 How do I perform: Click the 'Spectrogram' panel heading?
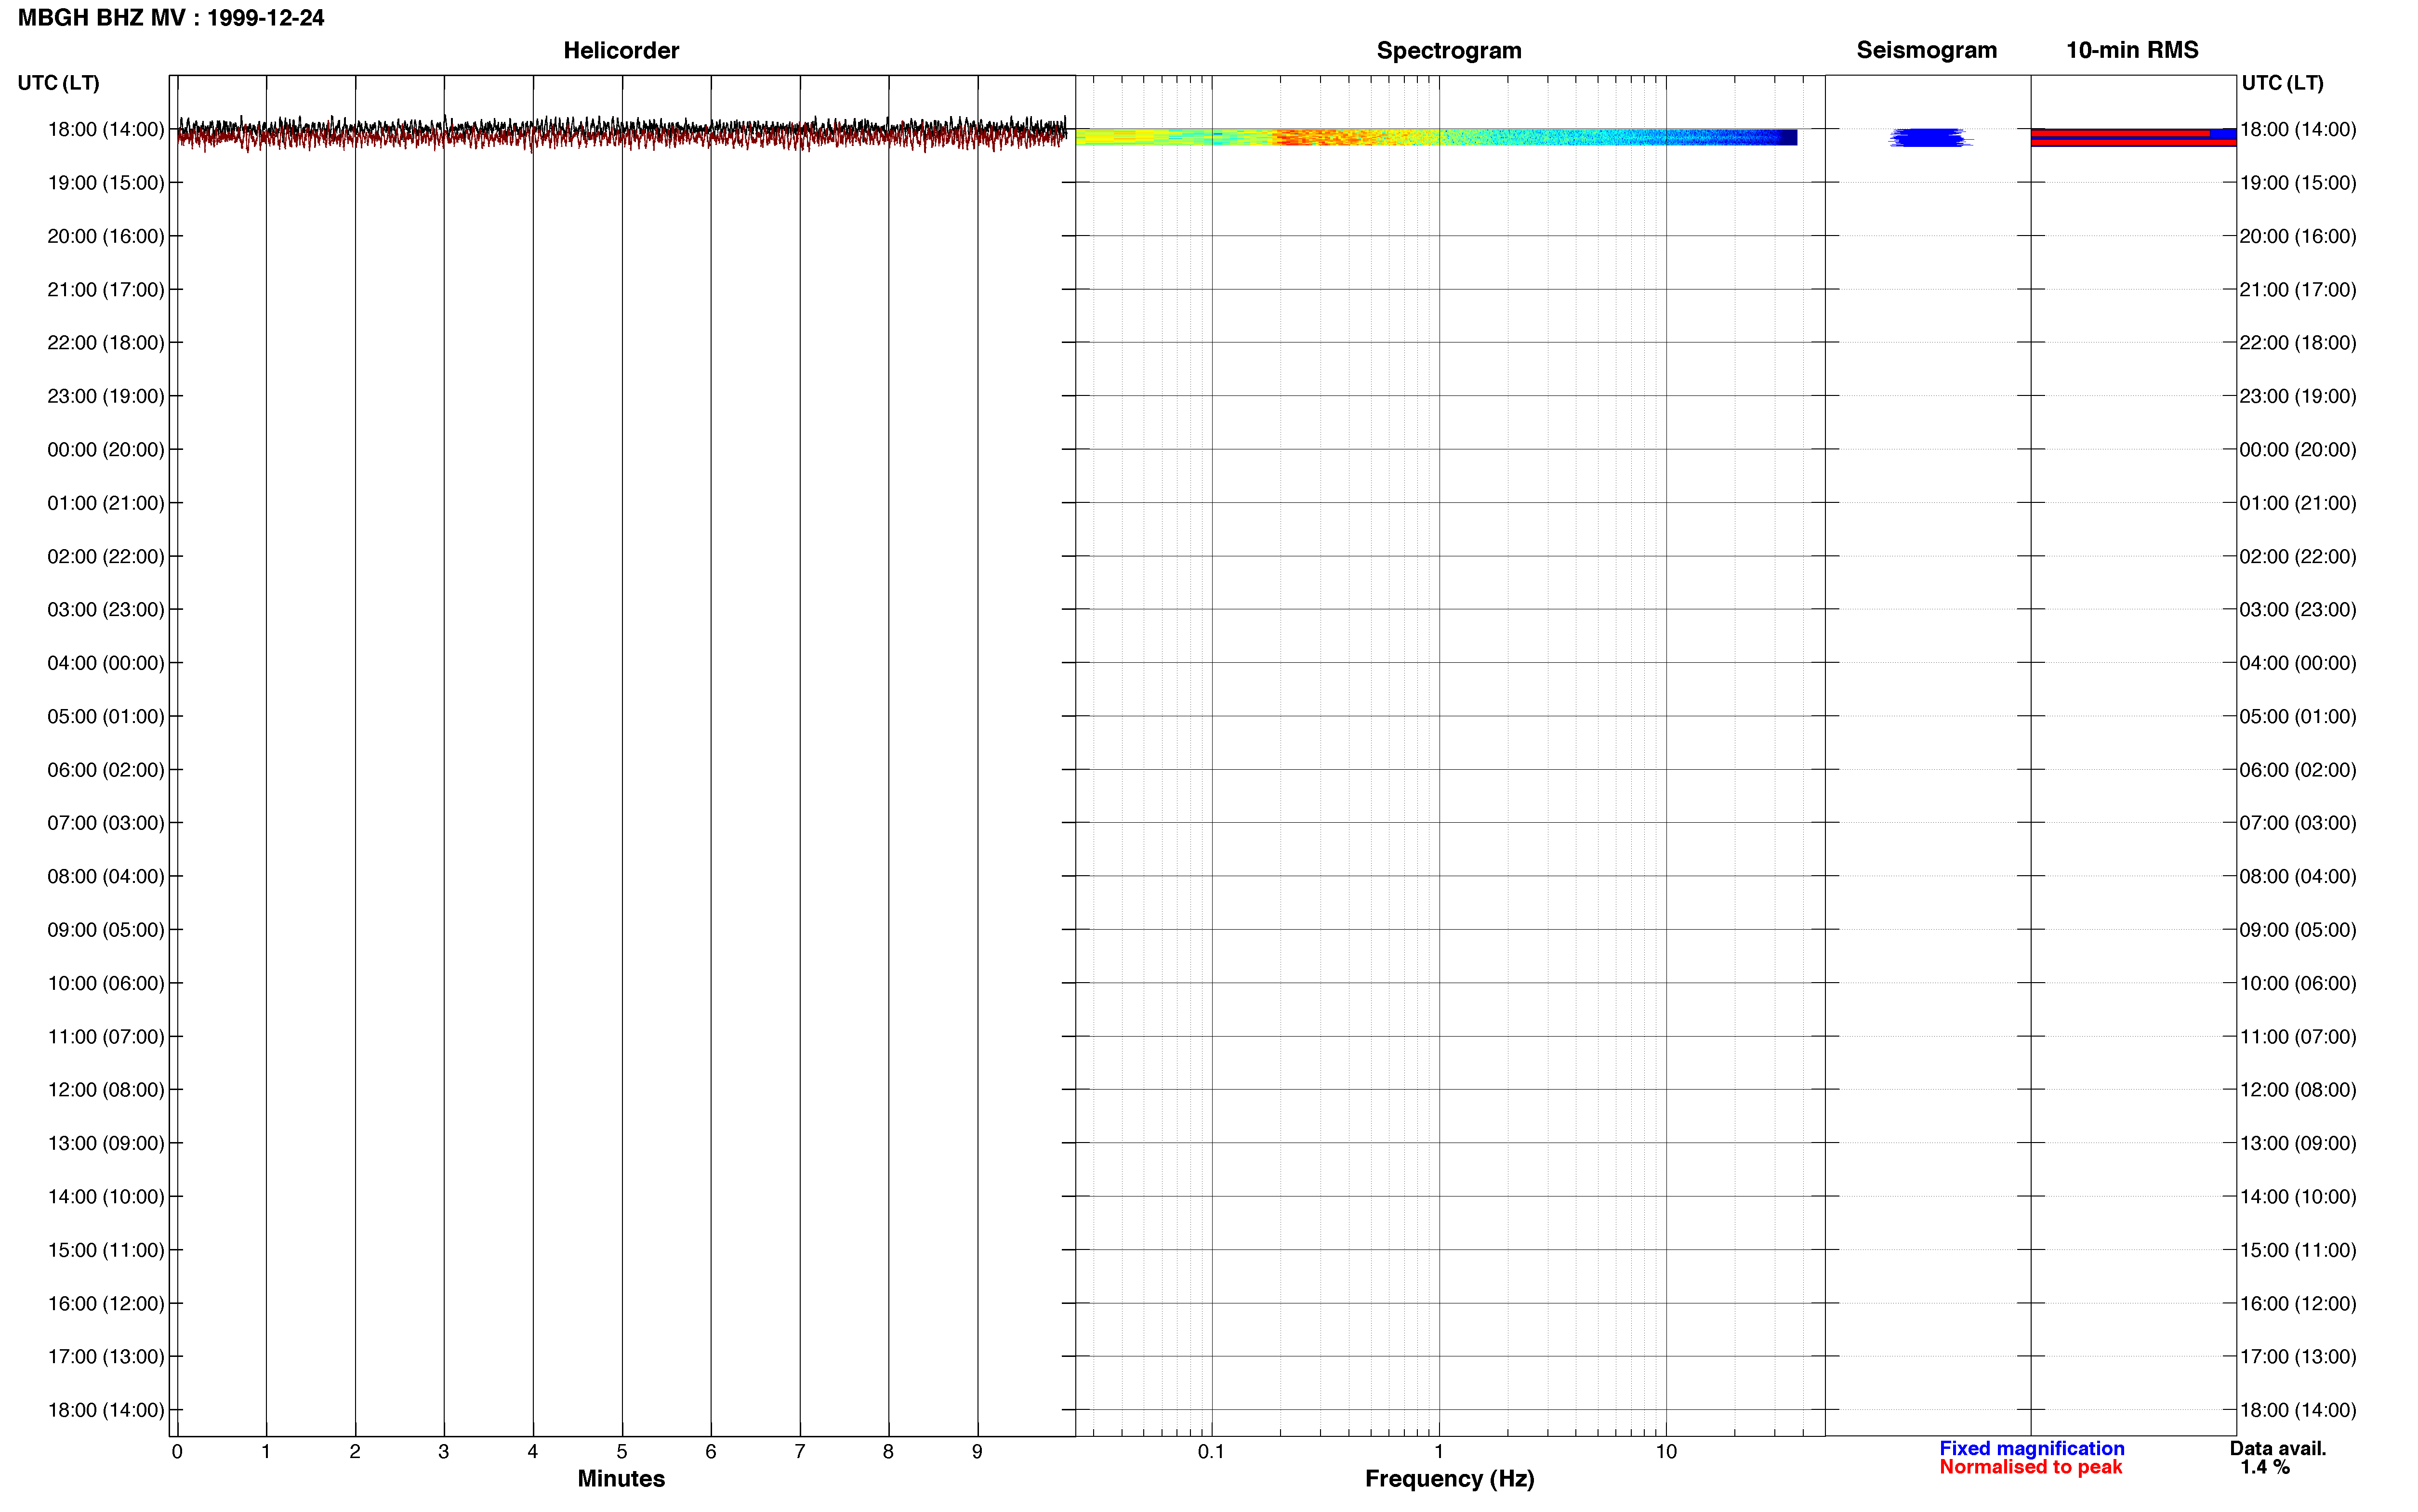[x=1449, y=50]
